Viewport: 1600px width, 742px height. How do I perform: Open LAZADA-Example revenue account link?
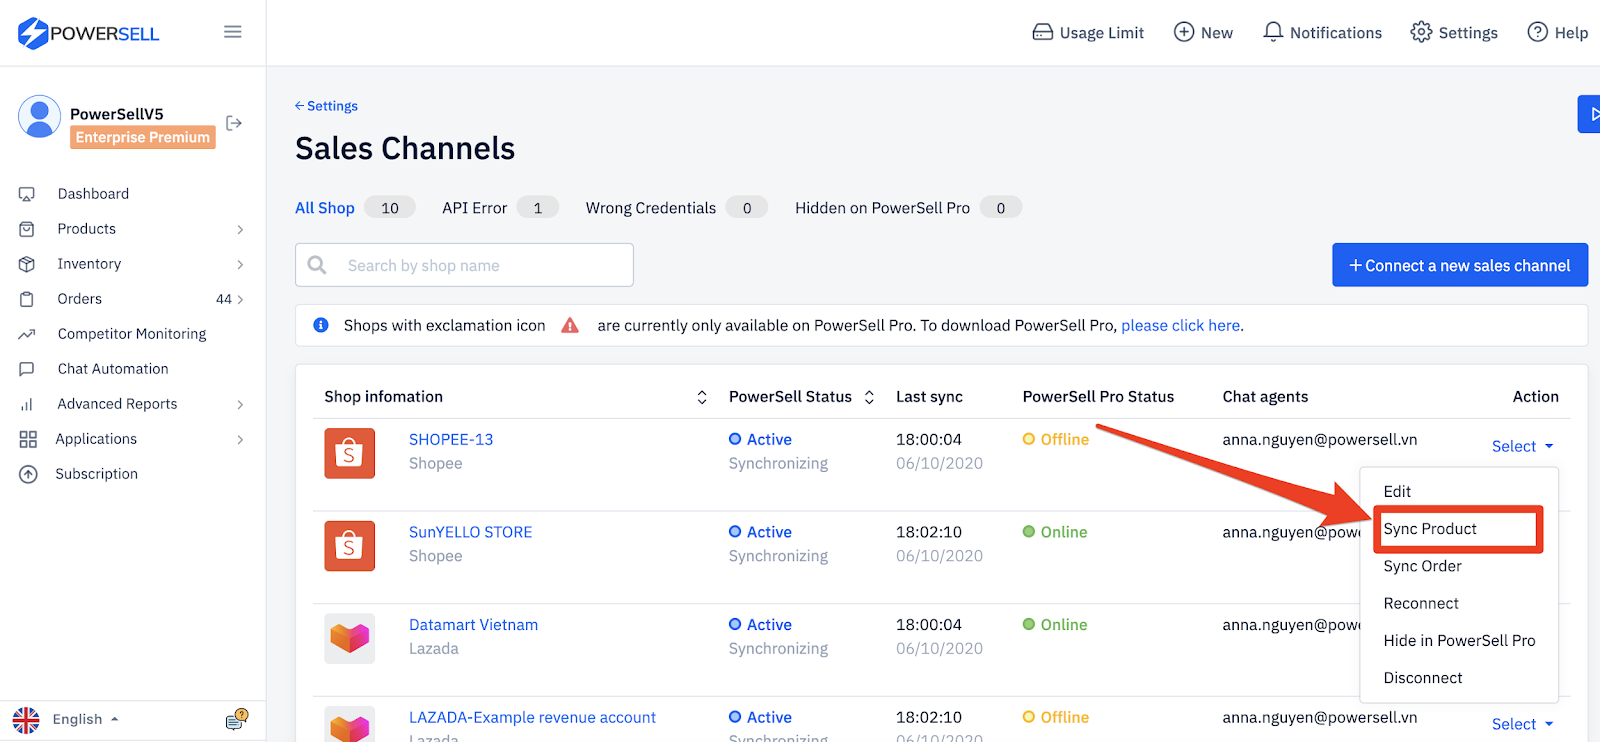tap(532, 717)
